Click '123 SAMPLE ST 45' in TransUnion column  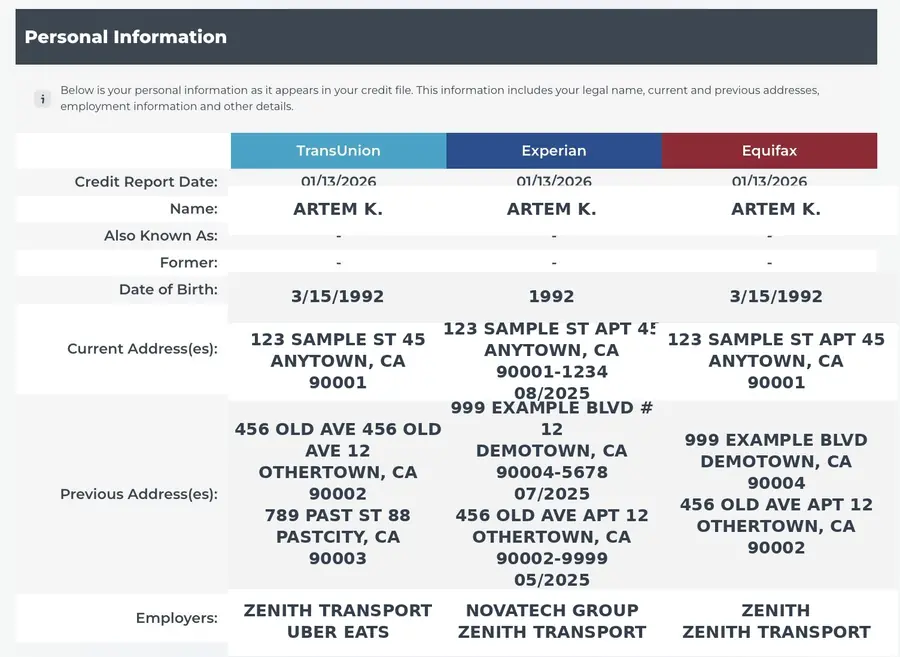point(338,339)
